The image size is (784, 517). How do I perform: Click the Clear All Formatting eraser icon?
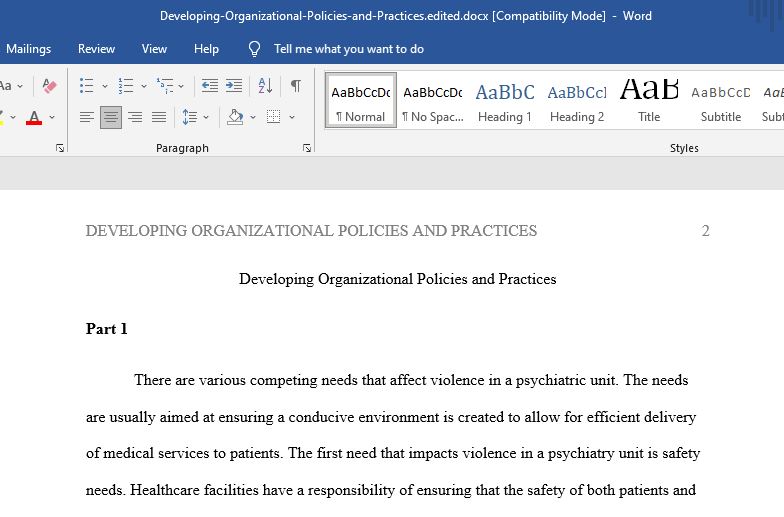(x=49, y=86)
